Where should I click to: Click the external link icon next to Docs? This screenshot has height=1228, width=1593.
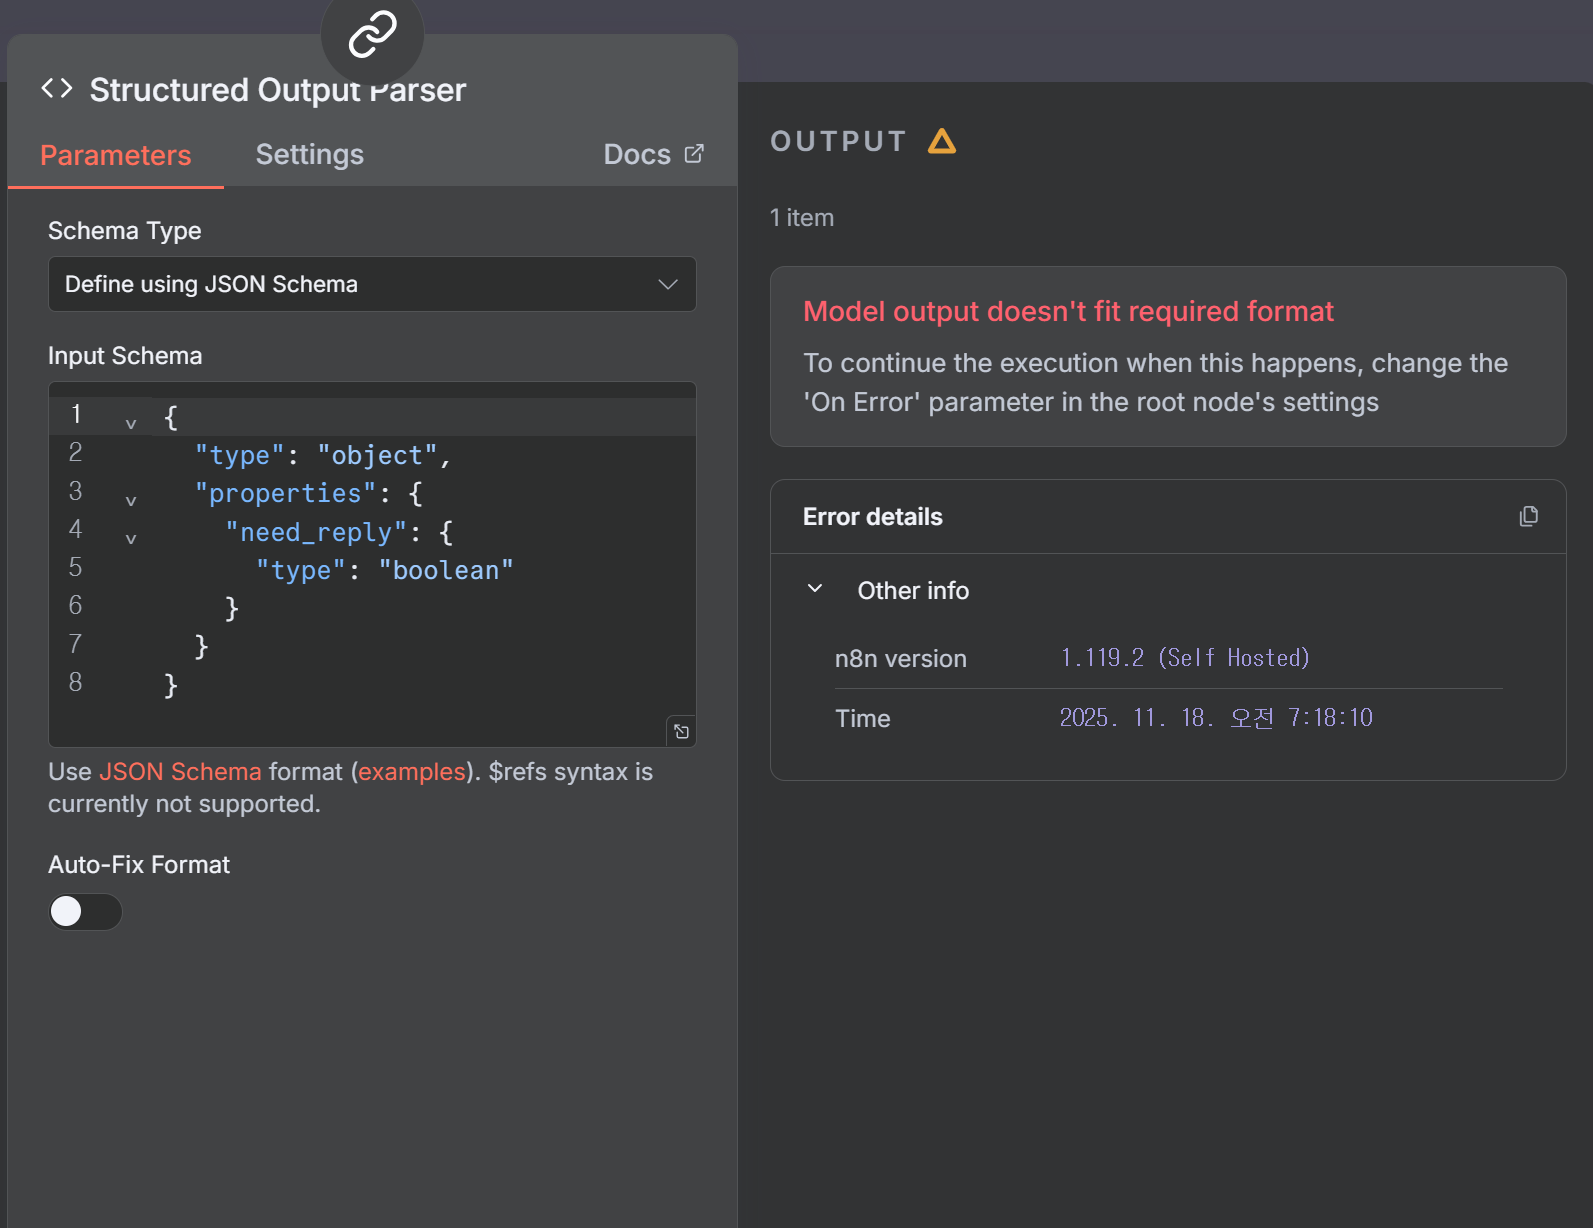(x=694, y=154)
